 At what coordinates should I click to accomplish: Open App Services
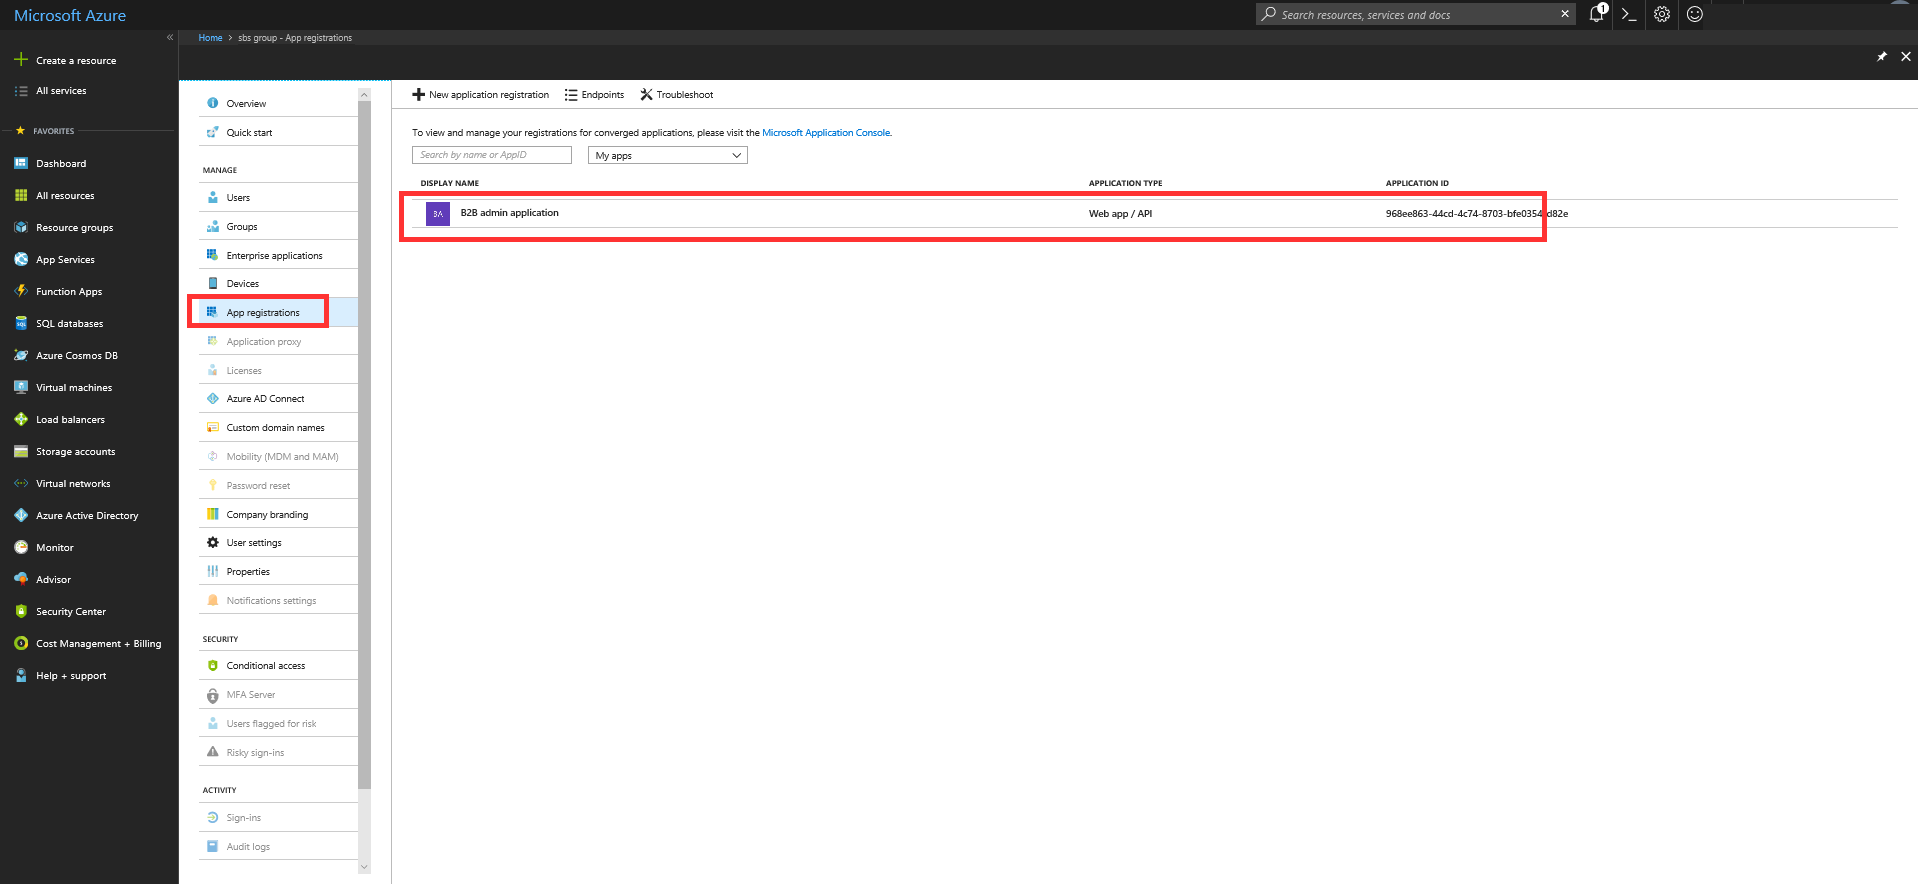coord(65,260)
